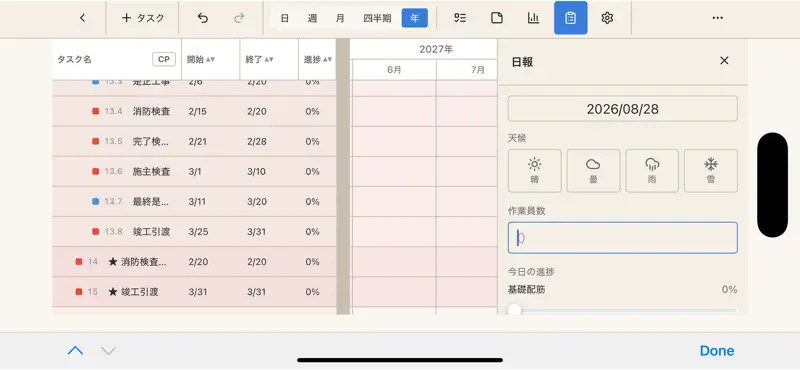Click the 7月 month header
800x370 pixels.
point(478,70)
